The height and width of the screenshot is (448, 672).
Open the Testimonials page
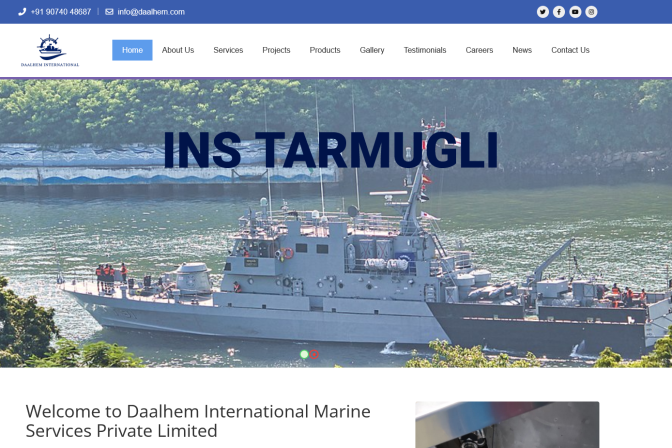pos(425,50)
